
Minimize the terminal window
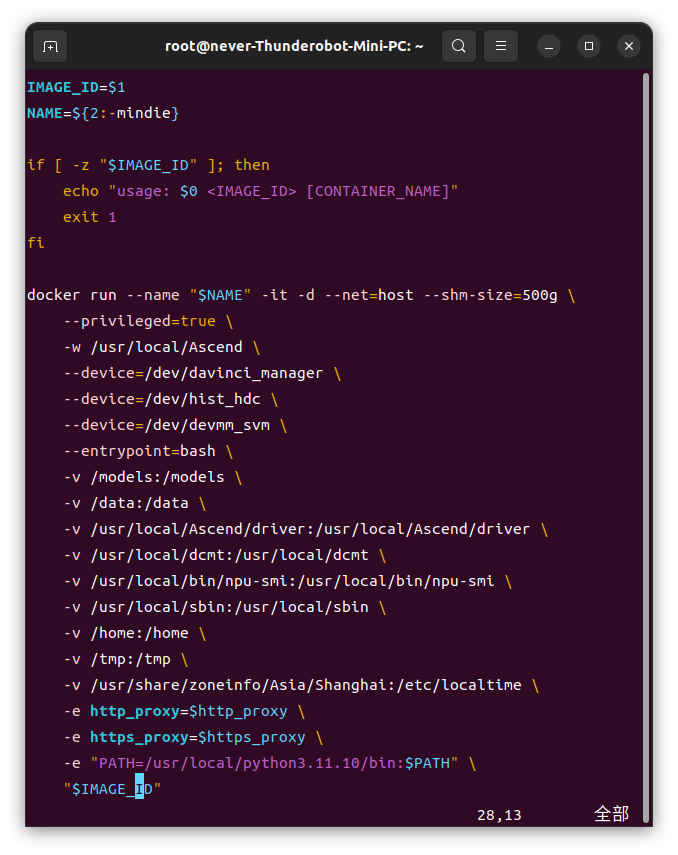pyautogui.click(x=549, y=46)
